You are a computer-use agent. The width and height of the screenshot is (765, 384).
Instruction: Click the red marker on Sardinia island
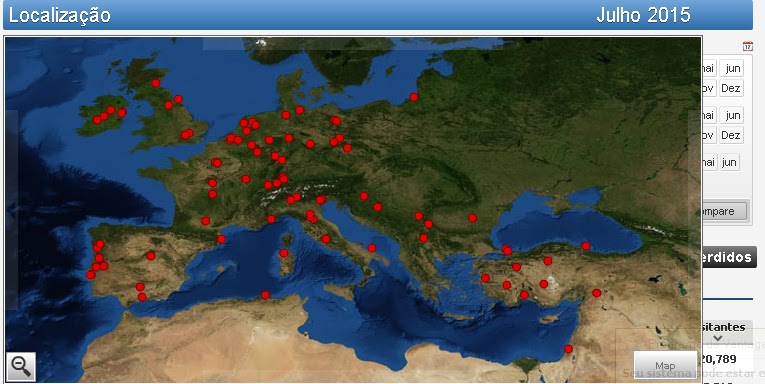(283, 253)
